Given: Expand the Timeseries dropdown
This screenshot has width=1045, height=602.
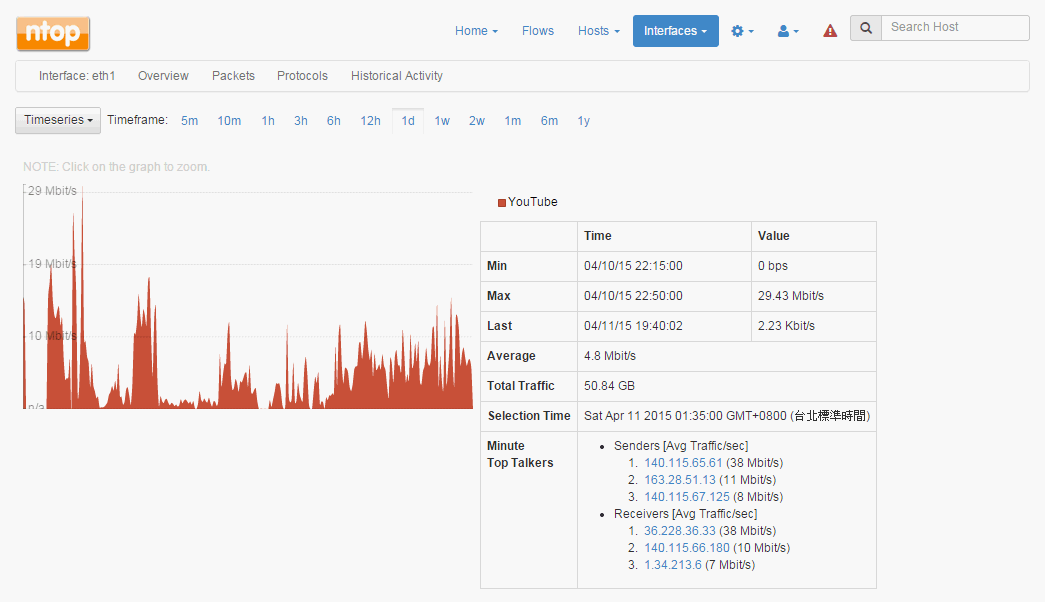Looking at the screenshot, I should [x=58, y=120].
